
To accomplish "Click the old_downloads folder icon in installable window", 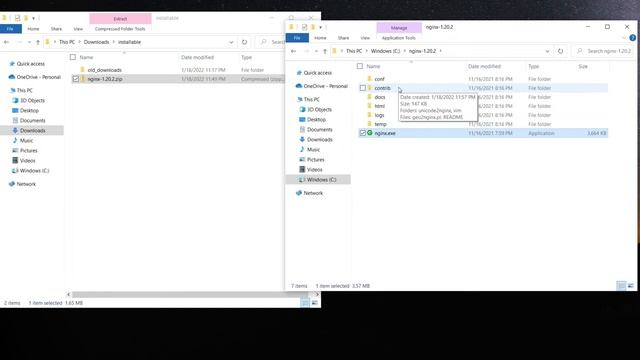I will coord(83,70).
